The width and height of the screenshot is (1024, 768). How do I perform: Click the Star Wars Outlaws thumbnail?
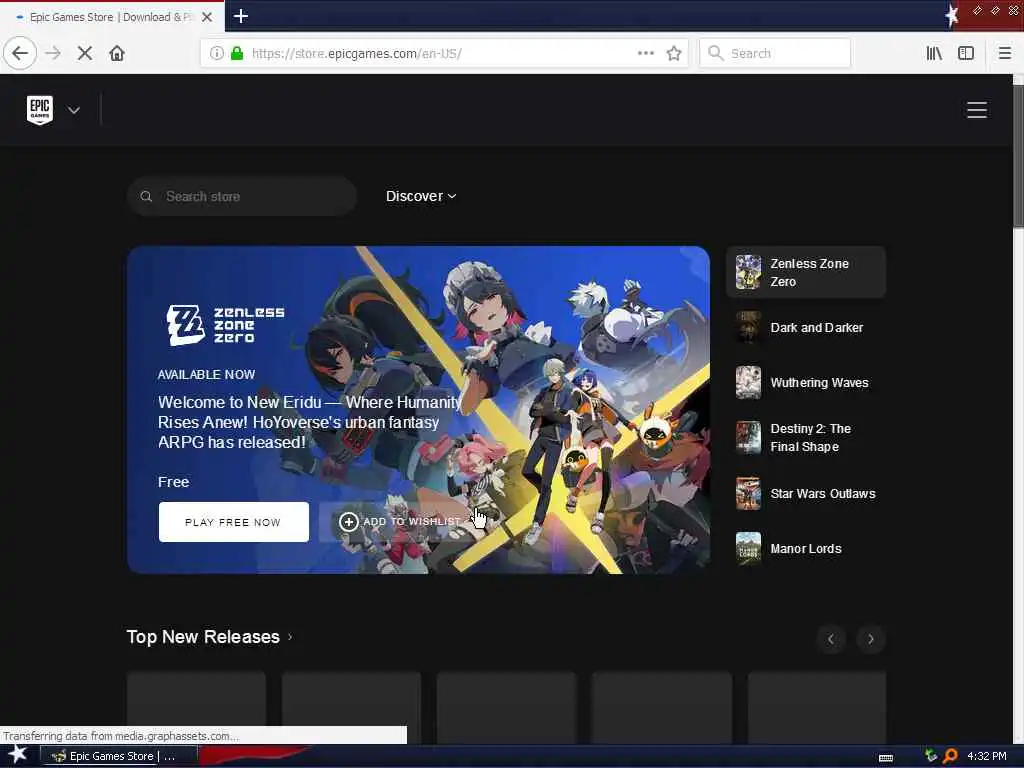pos(748,494)
